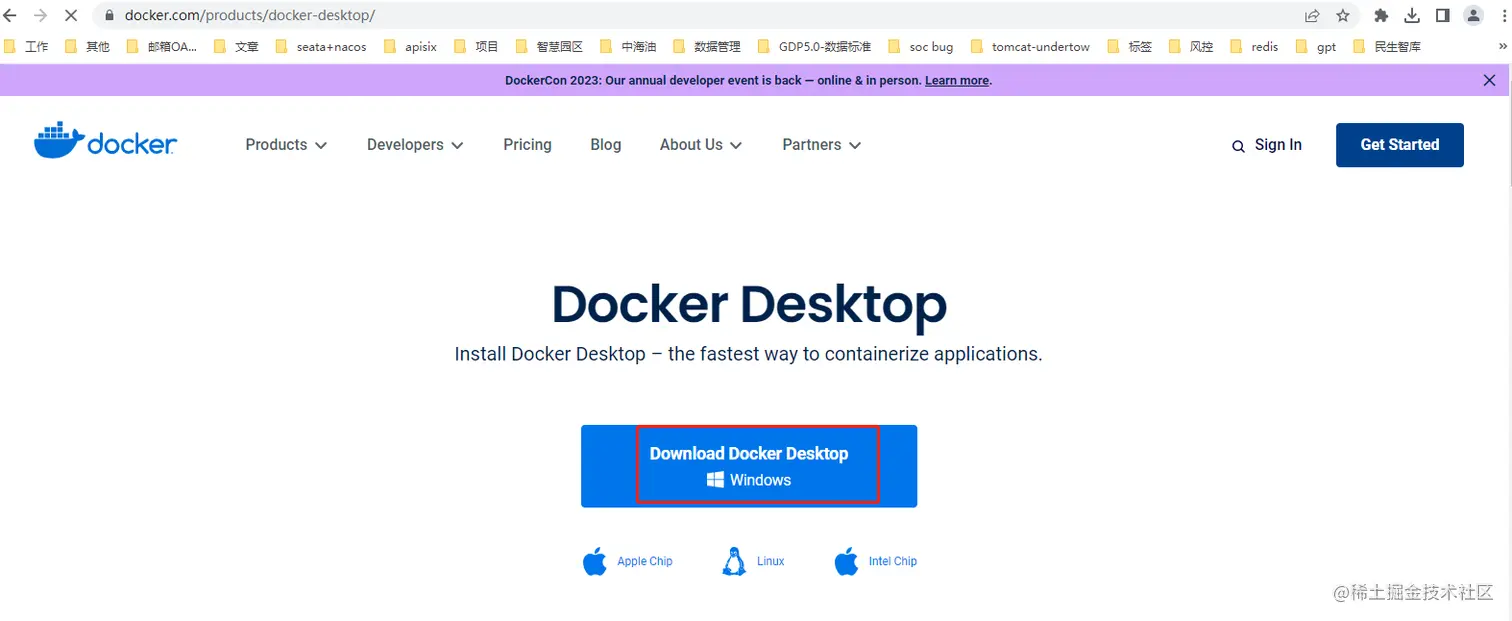This screenshot has height=621, width=1512.
Task: Open the browser downloads icon
Action: [x=1412, y=16]
